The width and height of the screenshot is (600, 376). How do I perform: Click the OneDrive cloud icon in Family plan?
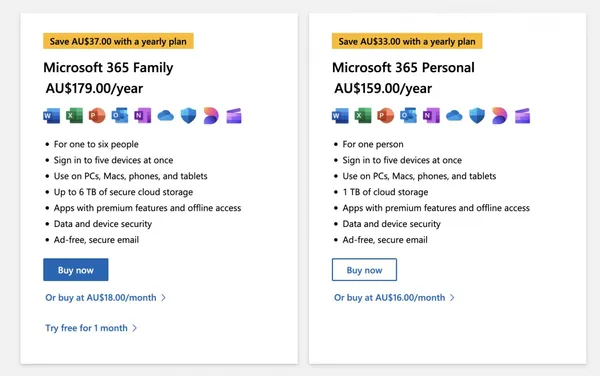point(165,116)
